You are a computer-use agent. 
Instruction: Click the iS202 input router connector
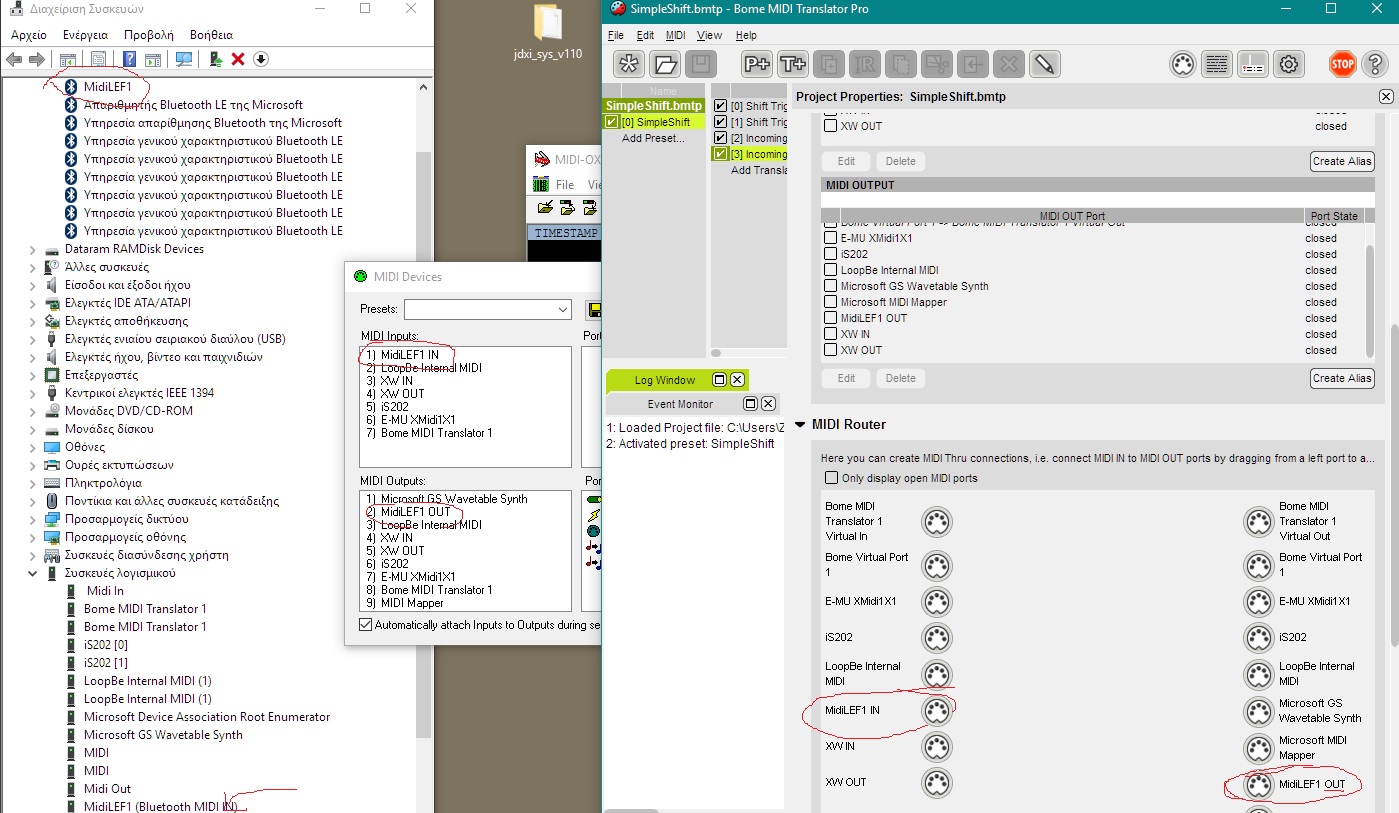(937, 638)
